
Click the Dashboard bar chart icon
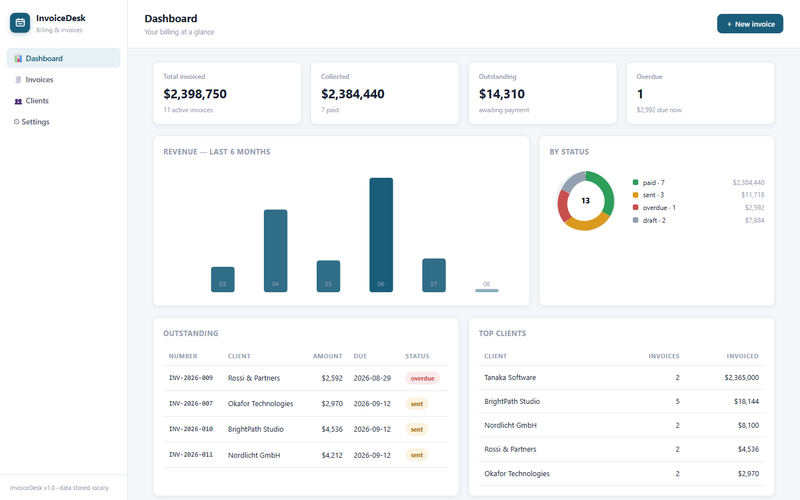click(18, 59)
